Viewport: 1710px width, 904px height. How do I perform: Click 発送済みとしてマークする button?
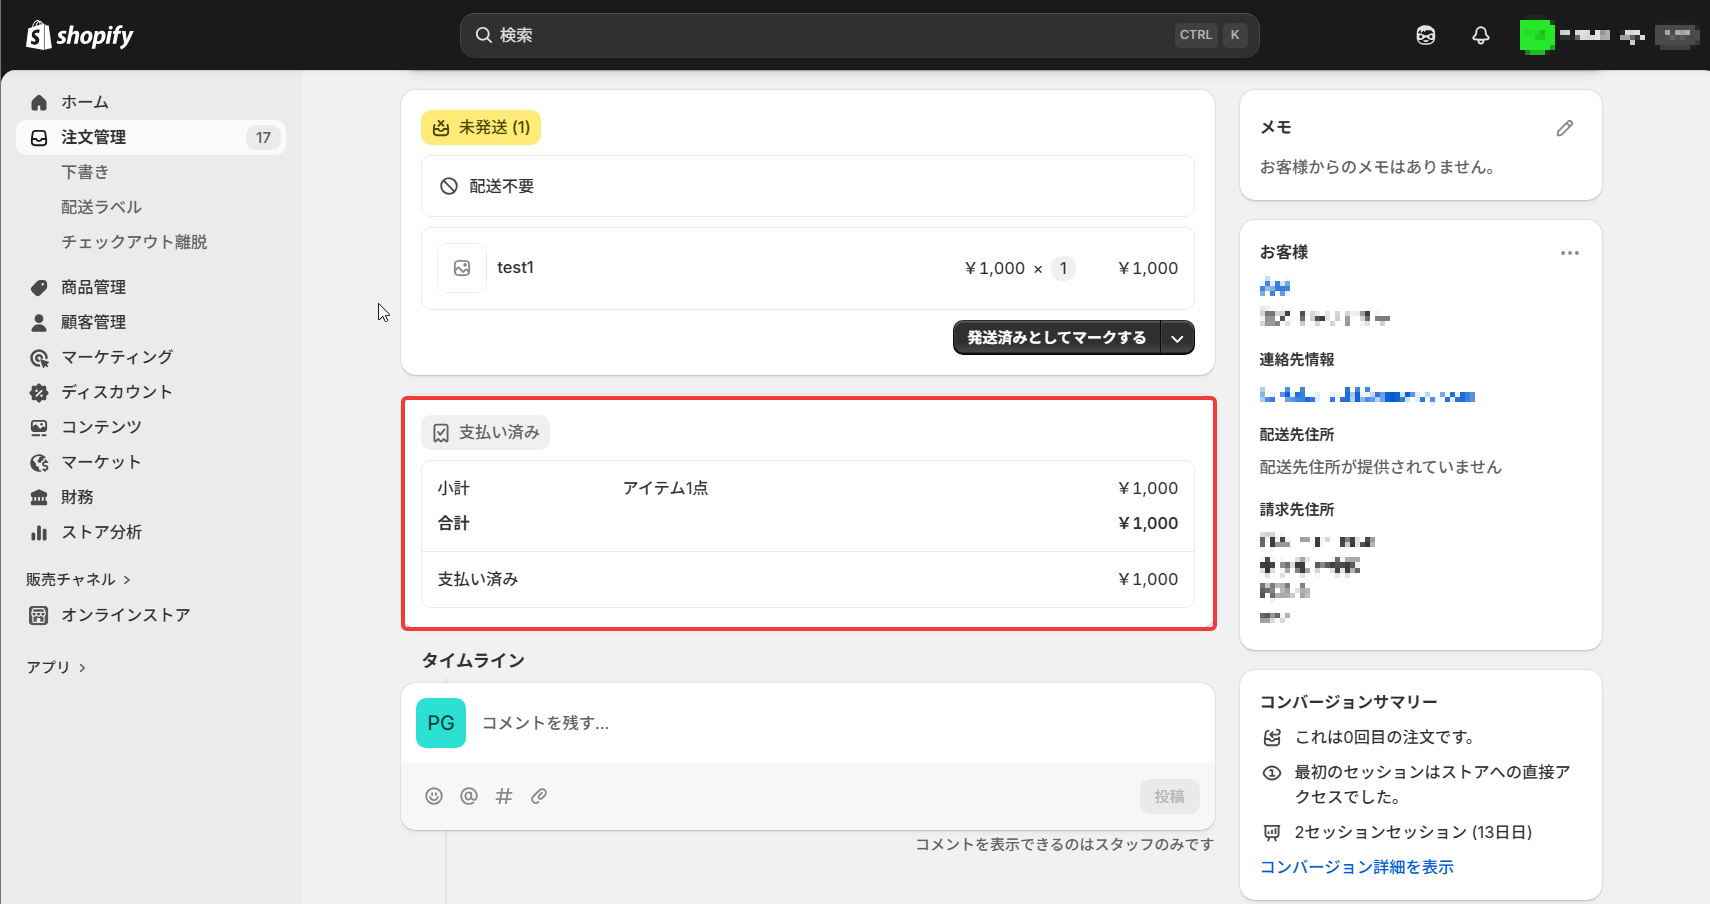tap(1057, 338)
